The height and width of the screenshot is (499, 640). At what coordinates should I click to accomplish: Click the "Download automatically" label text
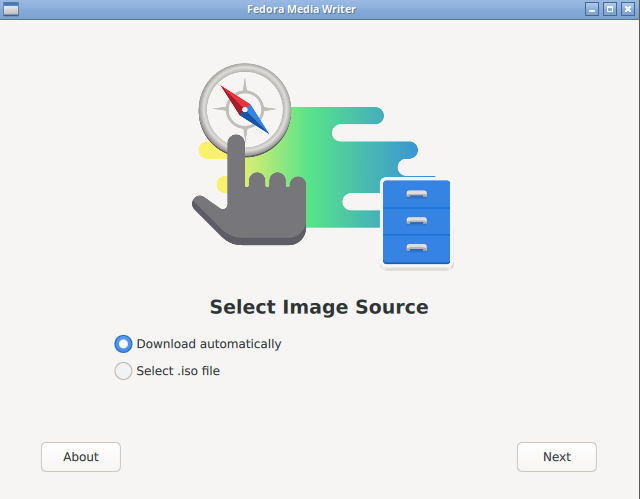pyautogui.click(x=209, y=344)
